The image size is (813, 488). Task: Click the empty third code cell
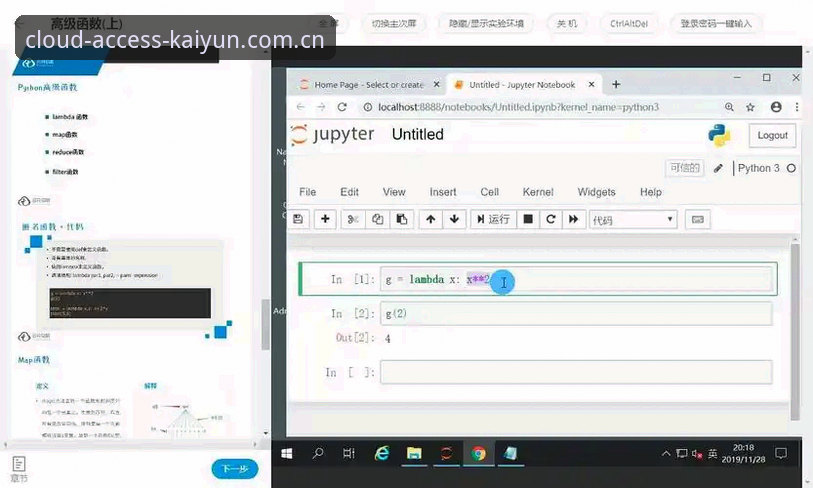(577, 372)
